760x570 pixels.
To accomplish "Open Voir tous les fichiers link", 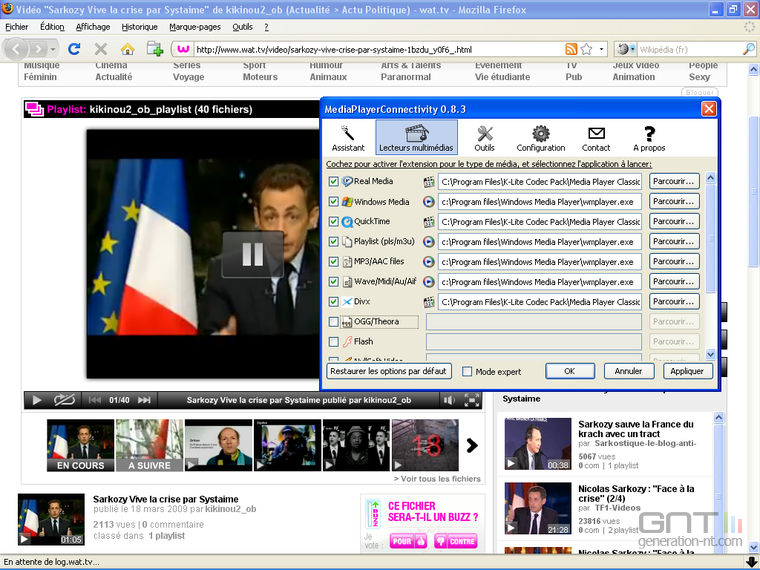I will click(x=437, y=479).
